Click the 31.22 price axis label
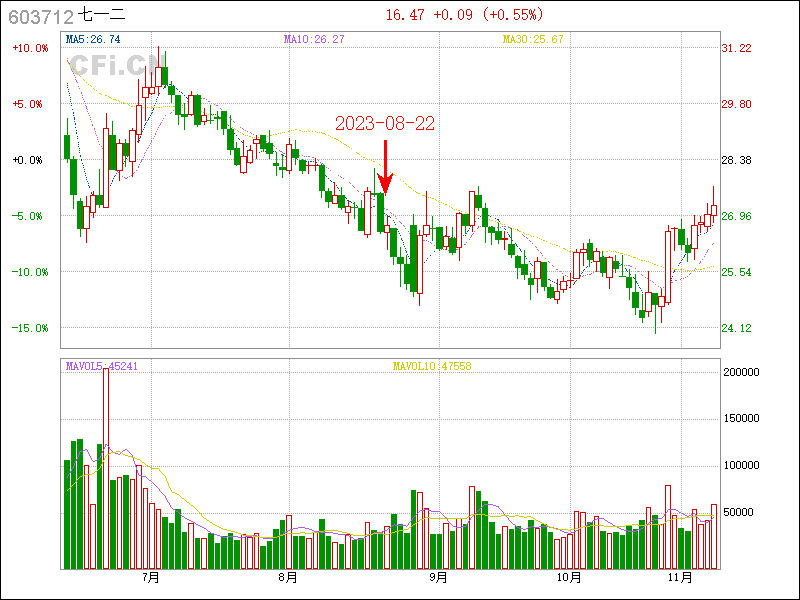800x600 pixels. click(x=737, y=48)
